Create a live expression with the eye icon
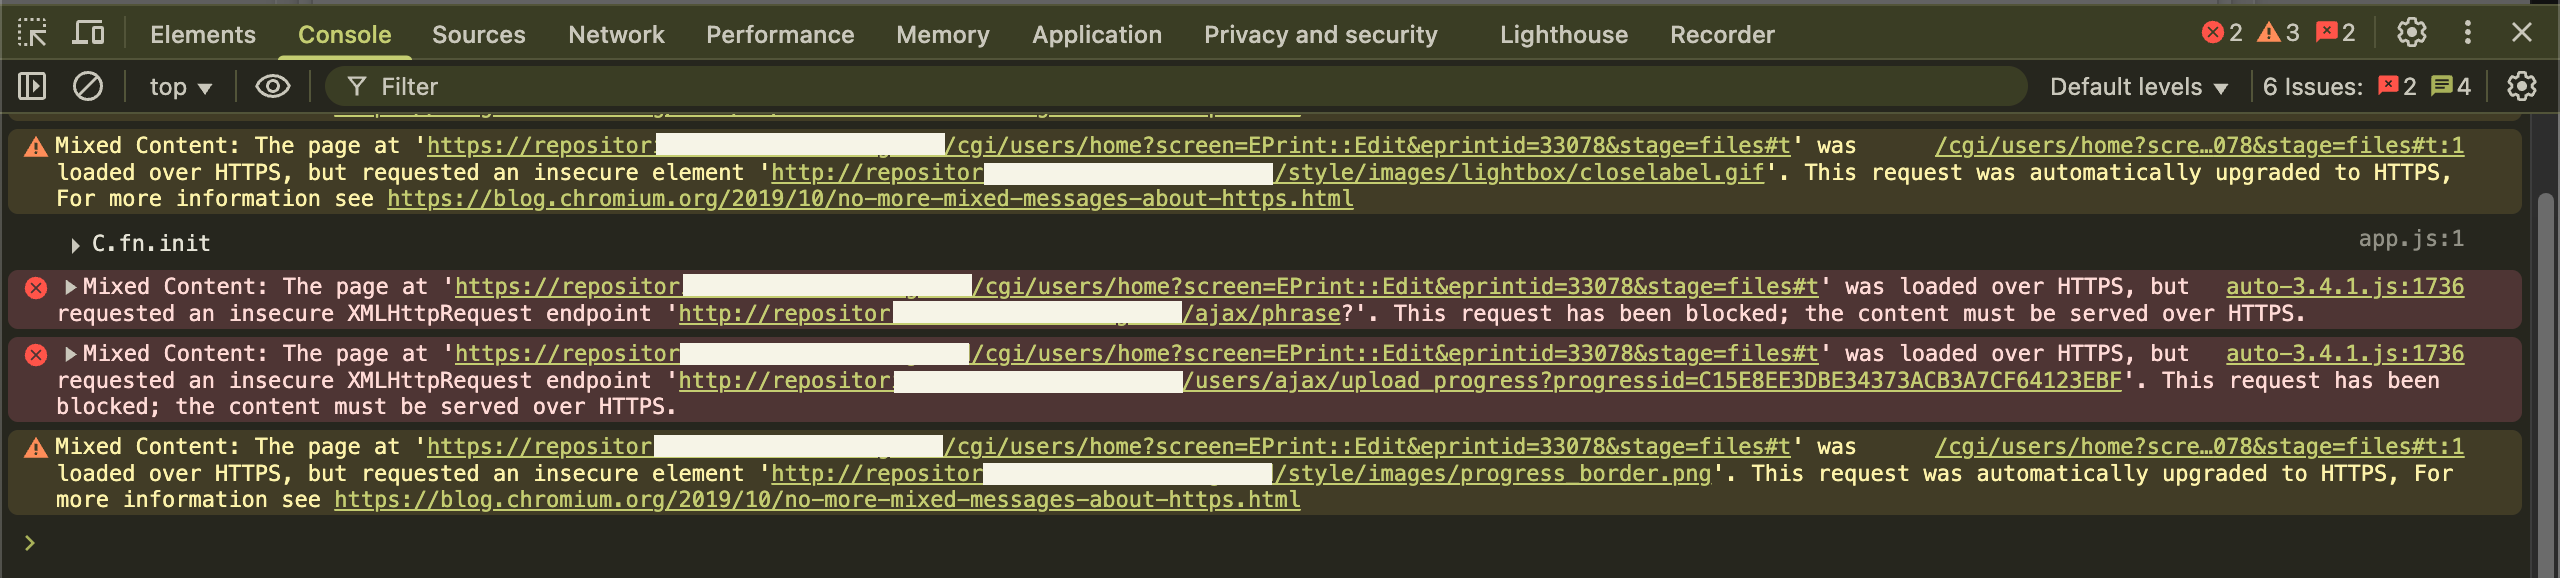Screen dimensions: 2560x578 click(272, 87)
